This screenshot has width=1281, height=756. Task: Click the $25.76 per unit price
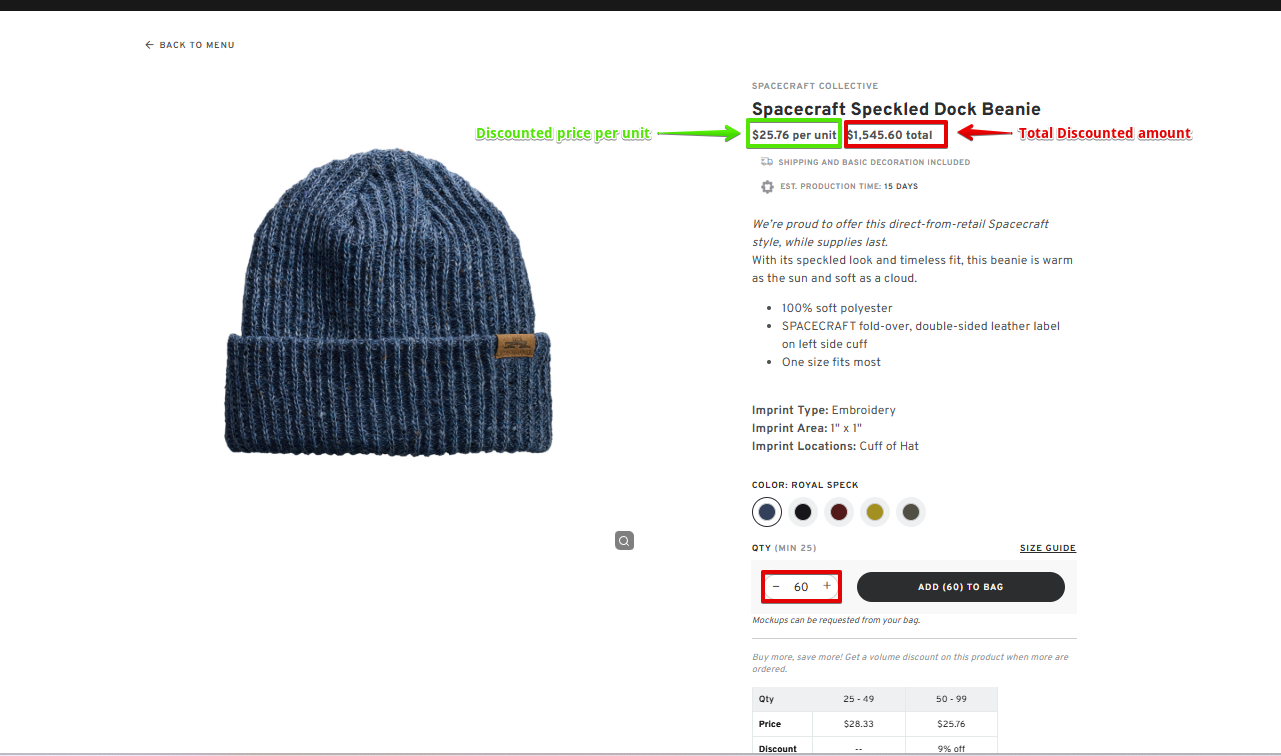(794, 135)
